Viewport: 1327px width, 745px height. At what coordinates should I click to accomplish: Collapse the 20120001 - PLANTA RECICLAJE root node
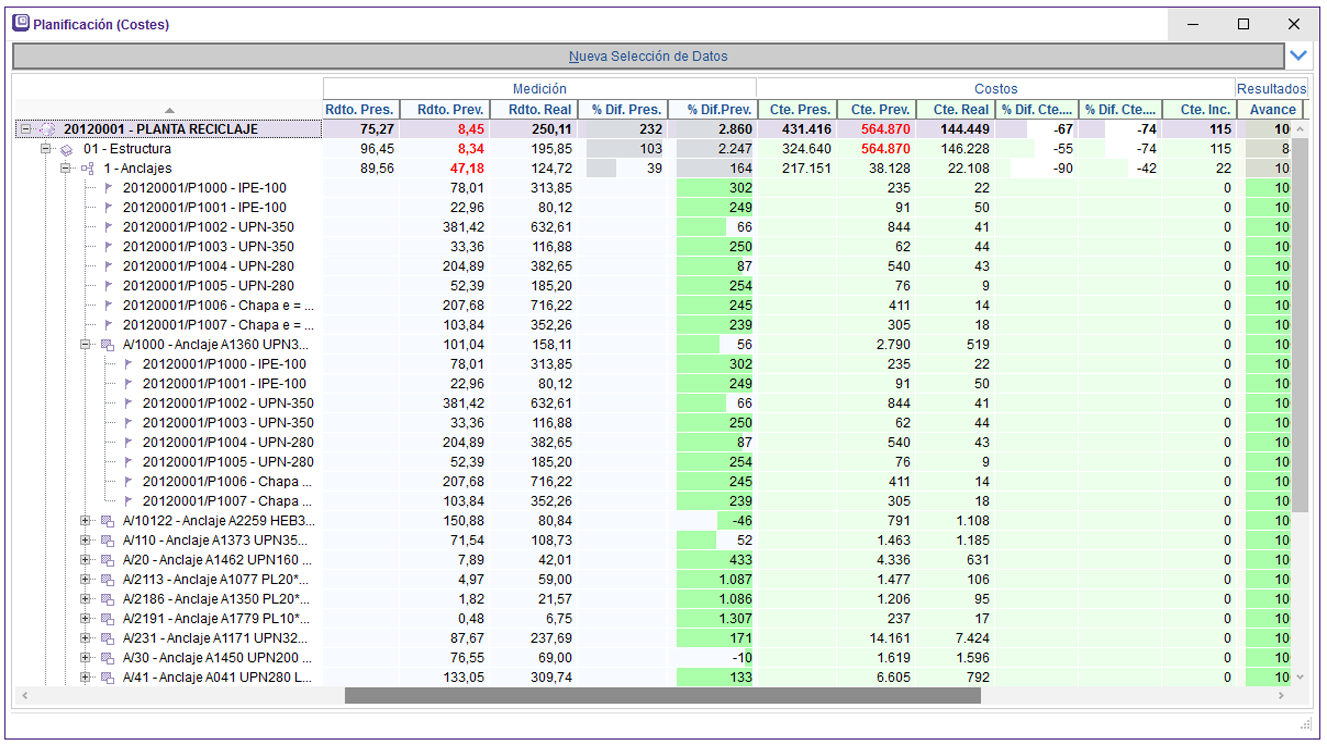pyautogui.click(x=26, y=129)
